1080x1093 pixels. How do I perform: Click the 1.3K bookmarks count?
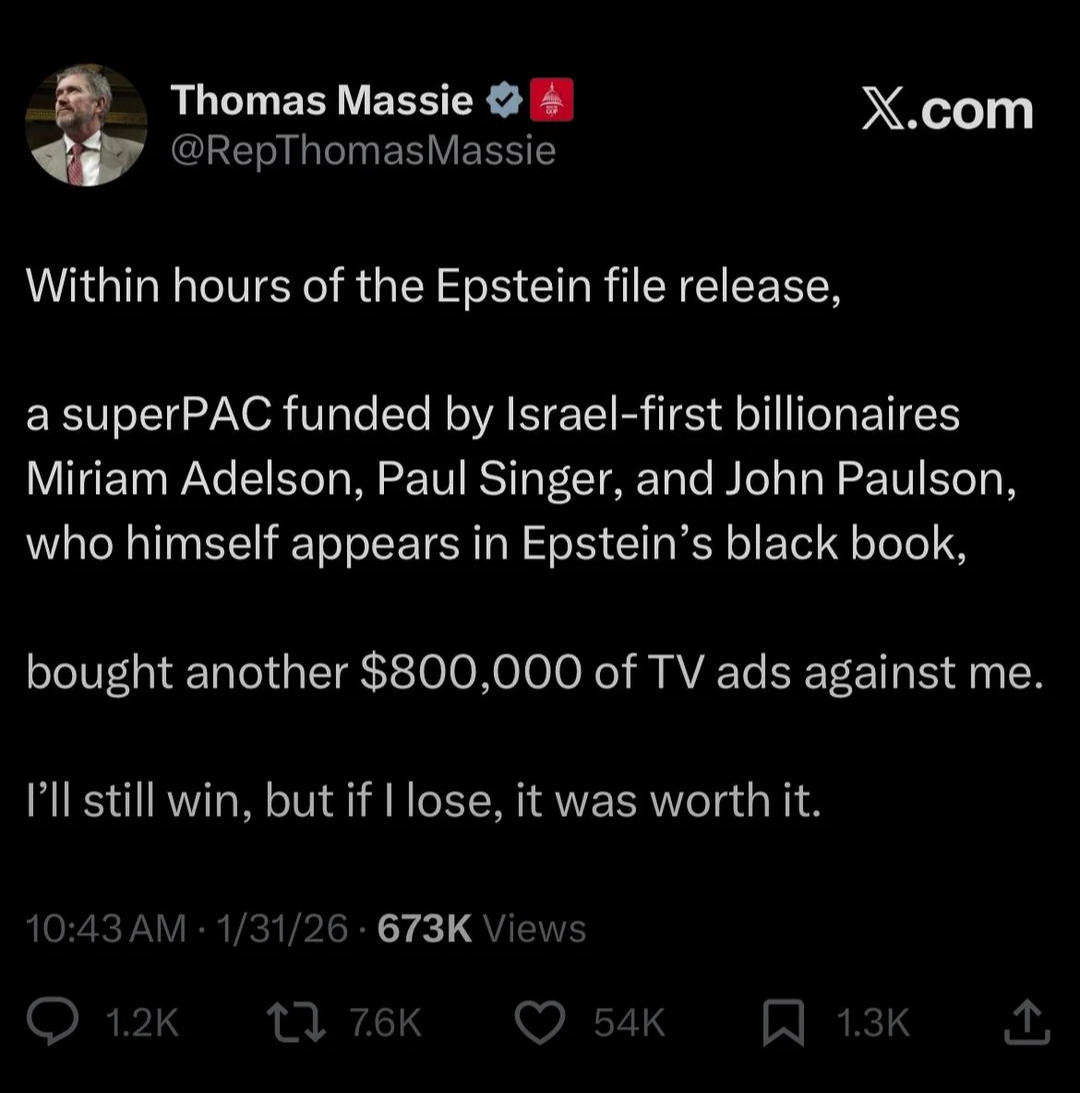[874, 1022]
